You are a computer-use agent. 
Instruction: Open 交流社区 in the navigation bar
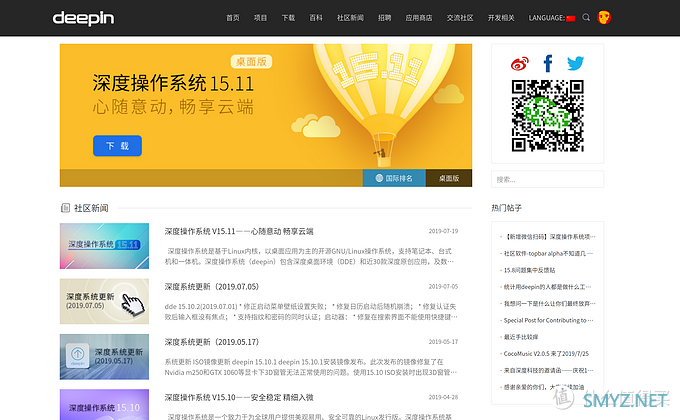coord(460,18)
